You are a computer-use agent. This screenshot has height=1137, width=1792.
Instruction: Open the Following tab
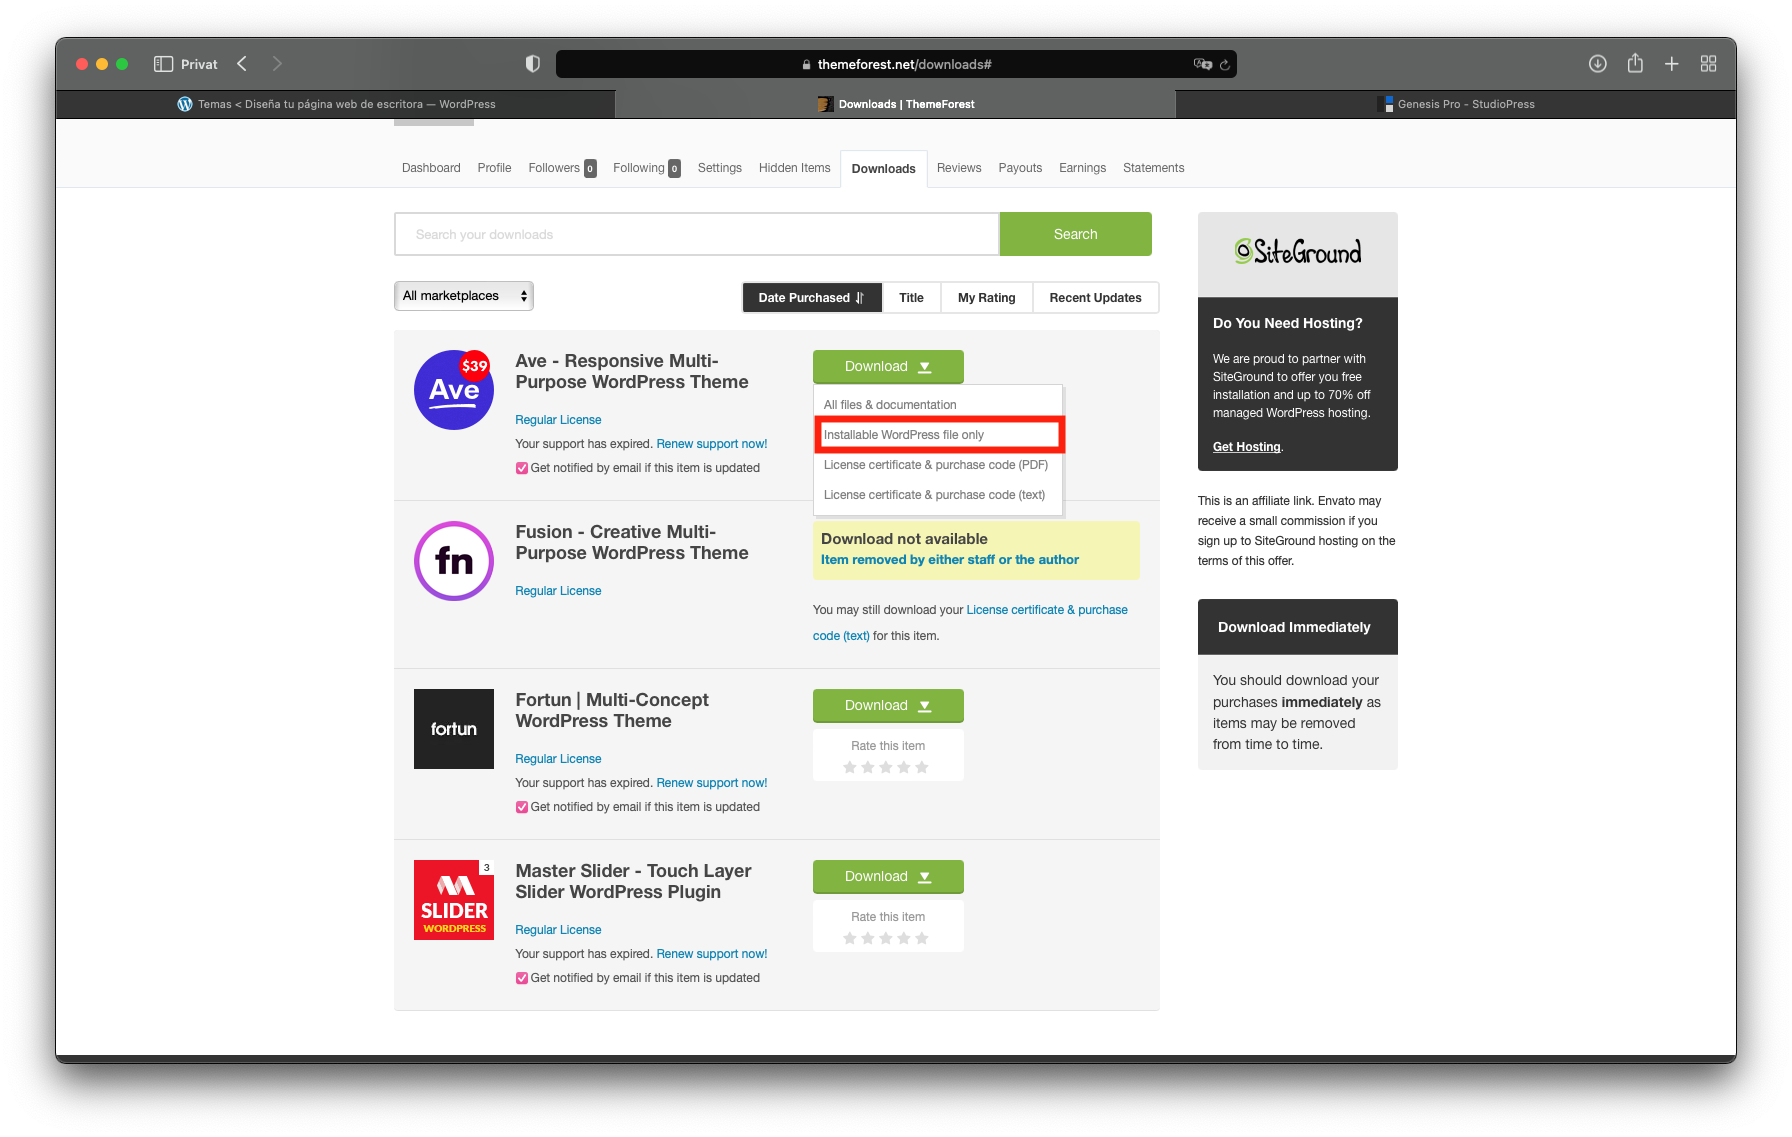coord(647,168)
